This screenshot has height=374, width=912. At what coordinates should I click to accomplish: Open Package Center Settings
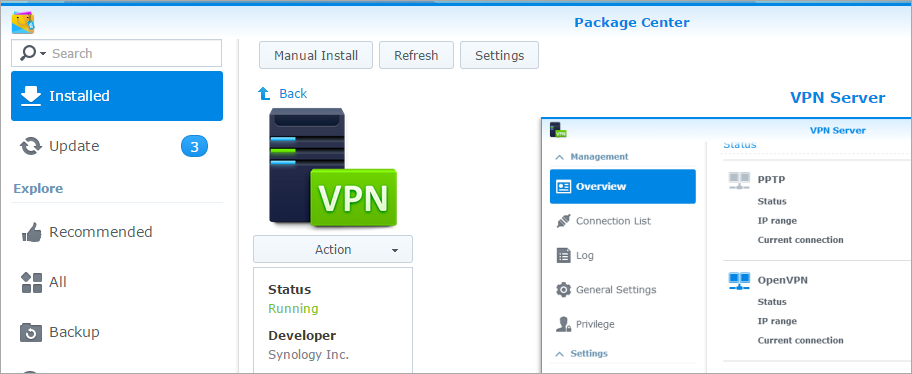tap(500, 55)
